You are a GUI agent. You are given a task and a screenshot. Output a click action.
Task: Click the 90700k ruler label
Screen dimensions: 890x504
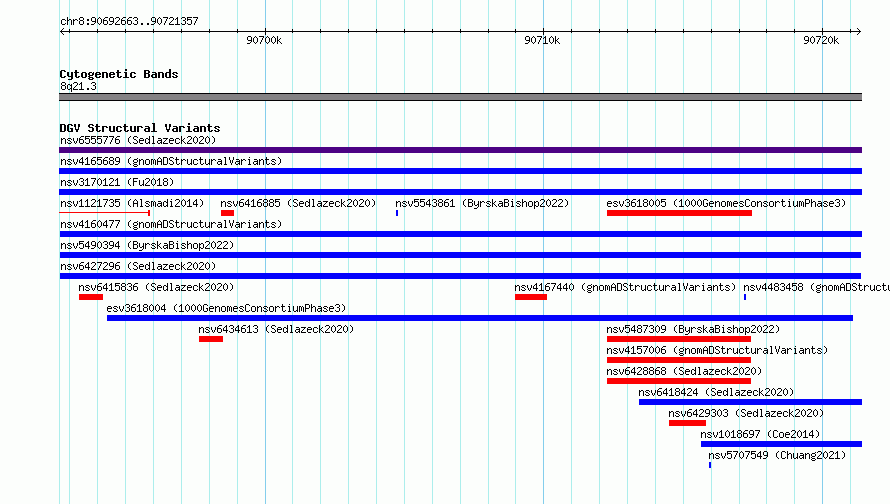[264, 40]
